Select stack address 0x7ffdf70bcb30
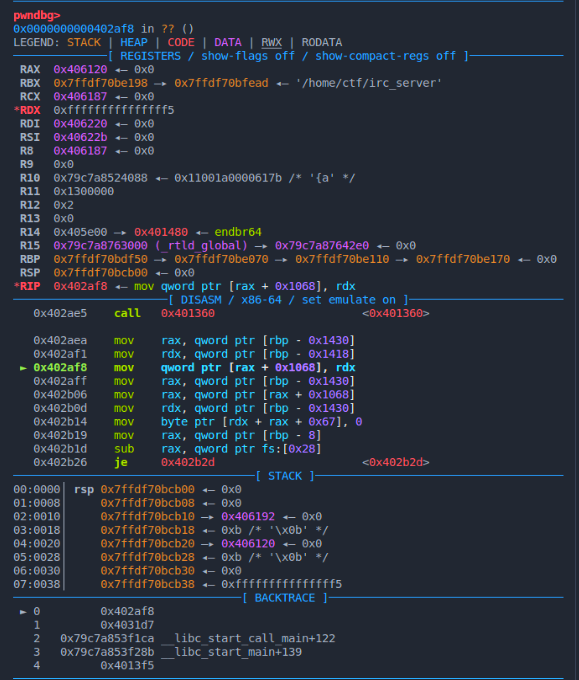The width and height of the screenshot is (579, 680). (147, 571)
